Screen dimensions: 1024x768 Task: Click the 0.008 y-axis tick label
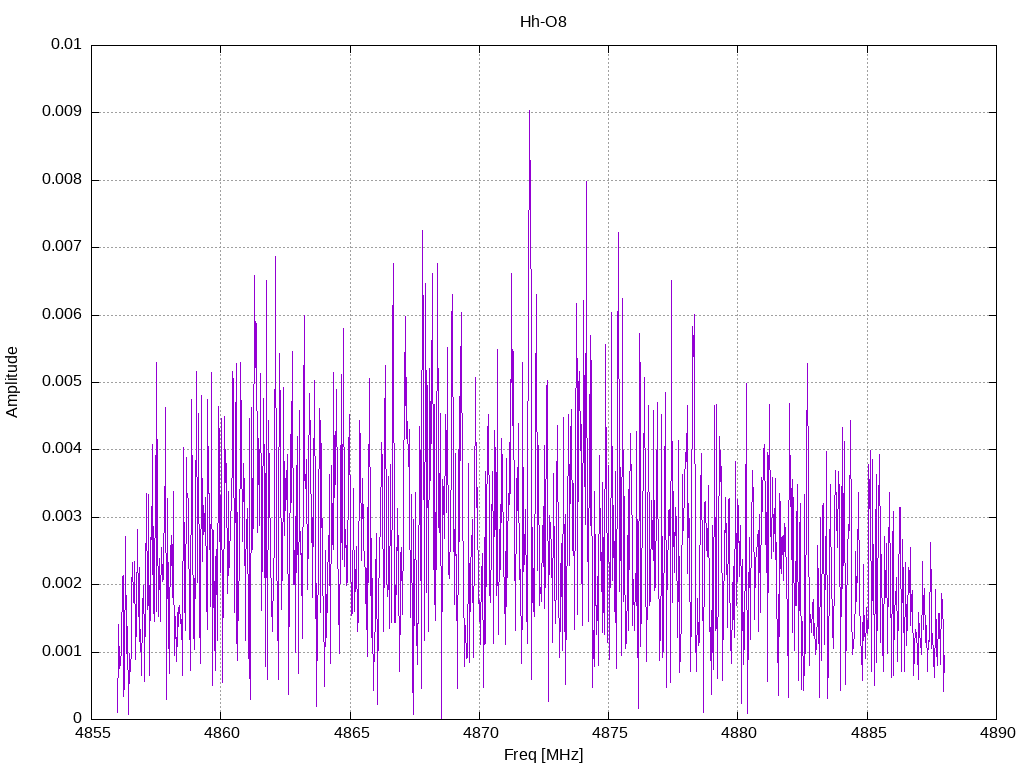[x=62, y=180]
